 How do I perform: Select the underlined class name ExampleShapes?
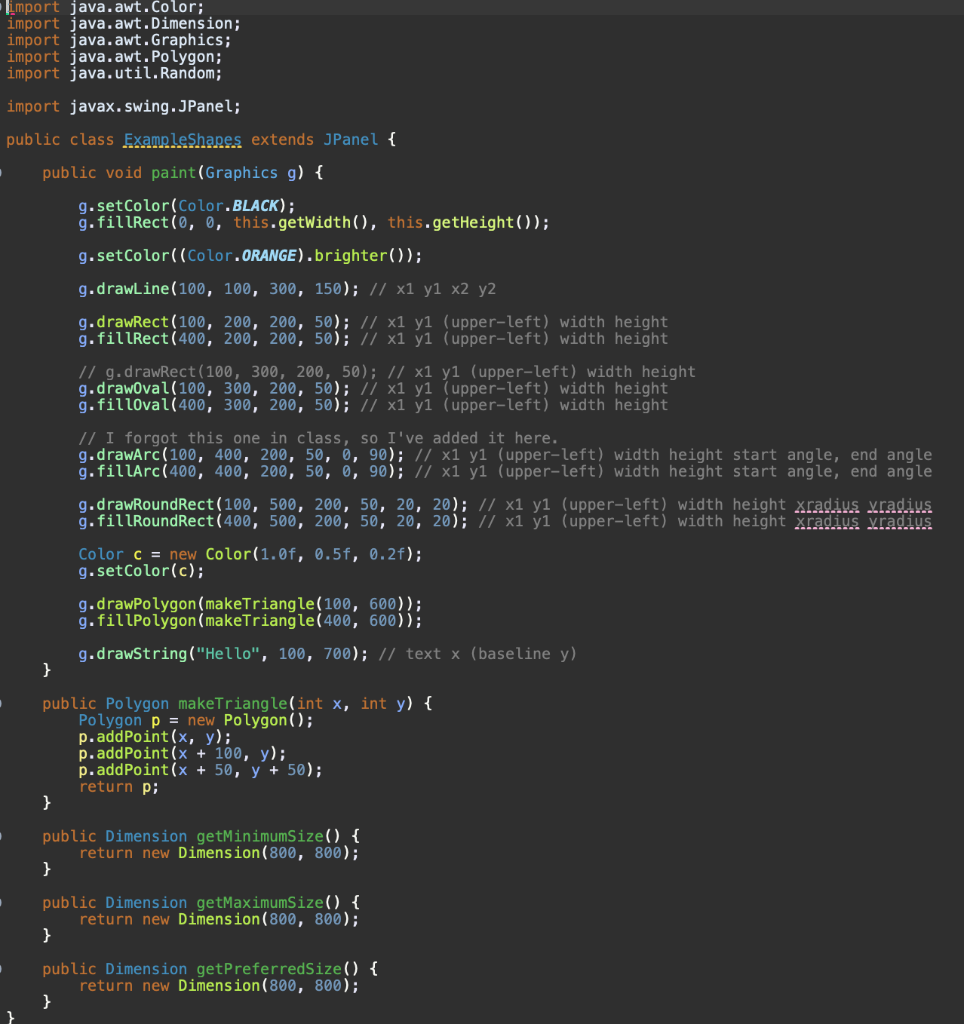point(182,139)
